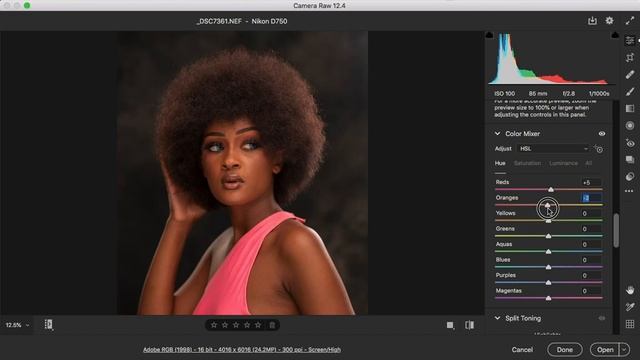Click the Magentas value field
The image size is (640, 360).
[591, 291]
